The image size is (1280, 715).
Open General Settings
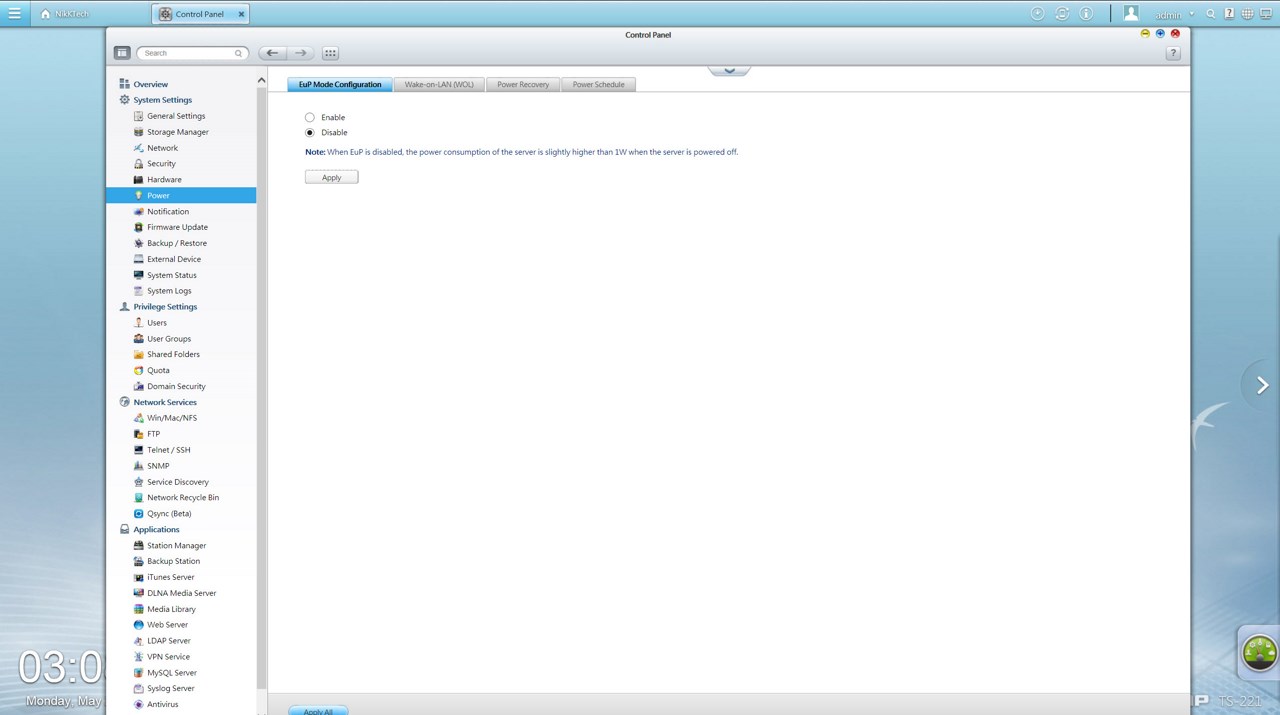click(176, 116)
